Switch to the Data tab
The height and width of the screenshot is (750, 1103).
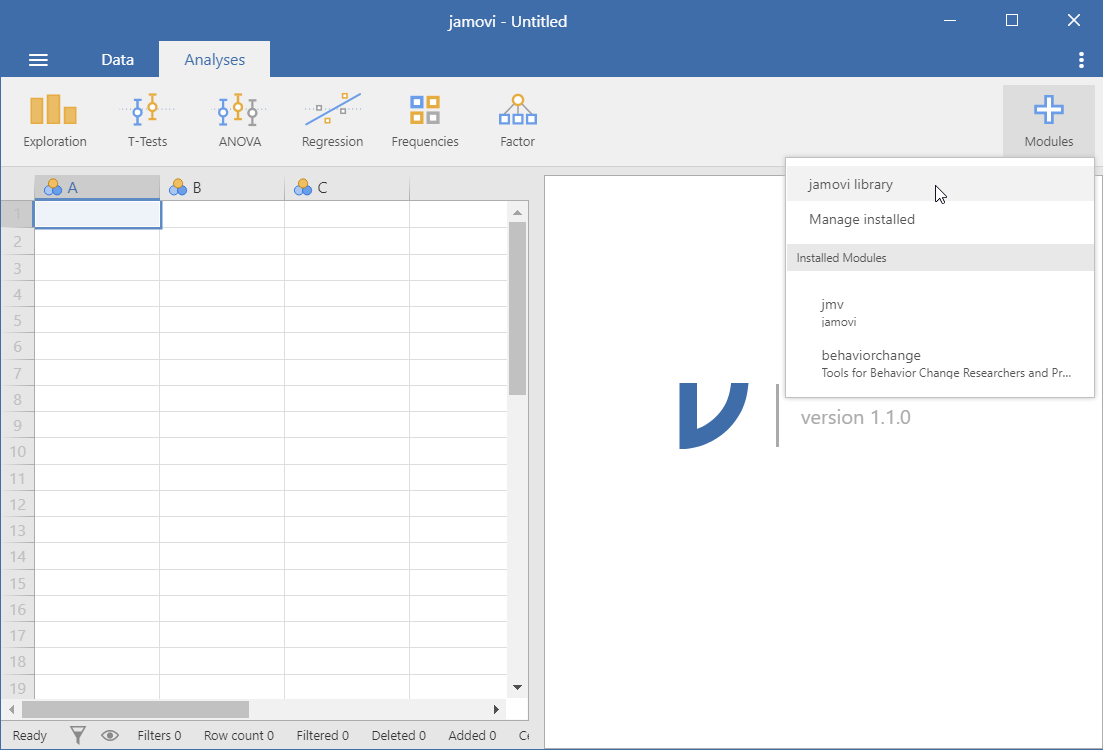[x=117, y=60]
